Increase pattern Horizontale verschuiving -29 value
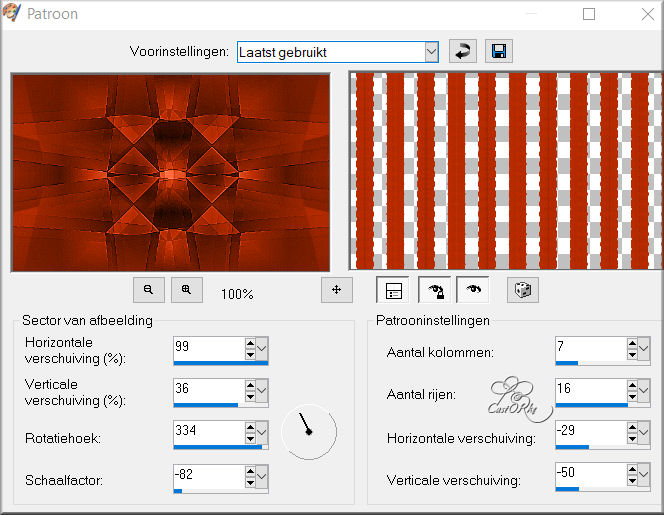This screenshot has height=515, width=664. click(632, 427)
